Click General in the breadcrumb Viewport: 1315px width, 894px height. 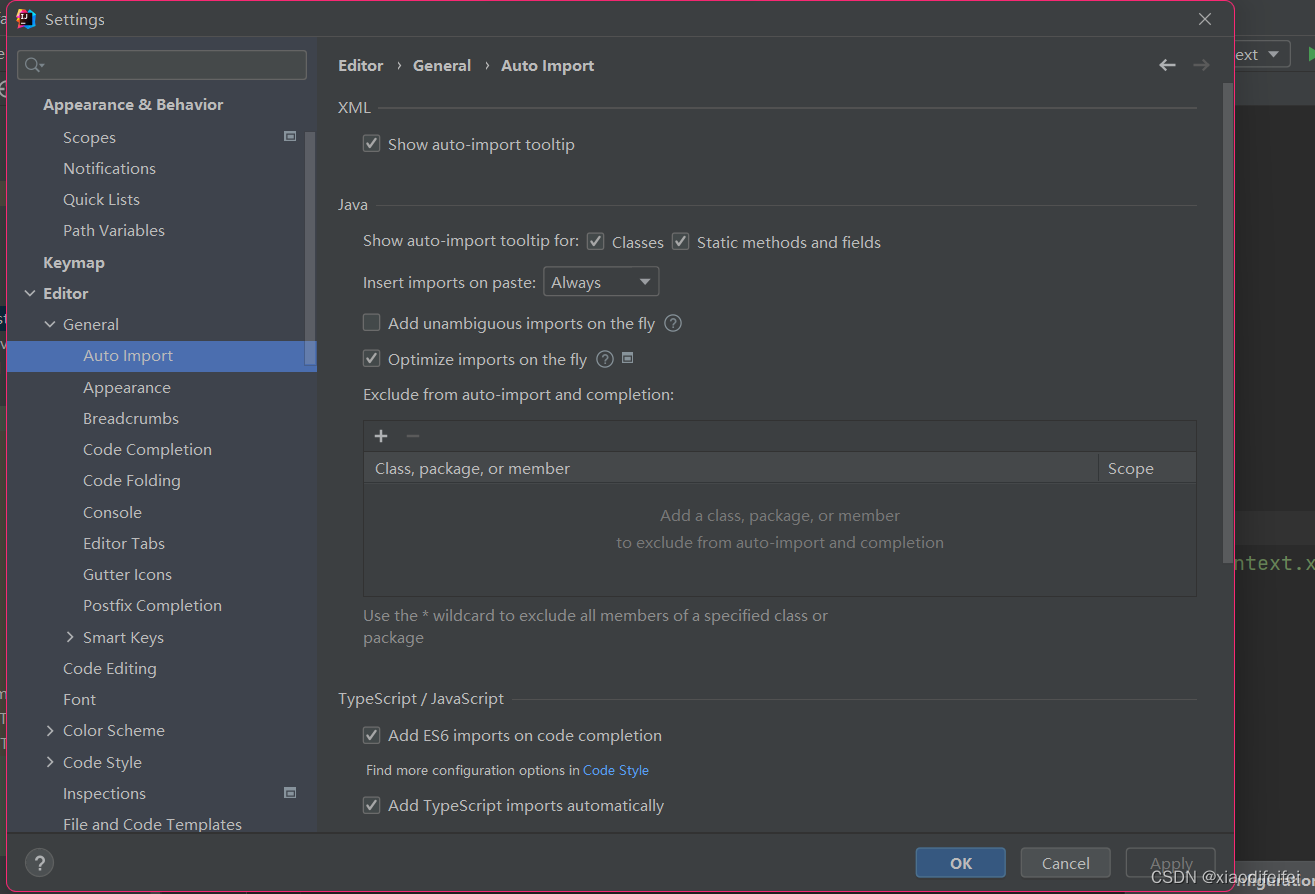coord(442,65)
